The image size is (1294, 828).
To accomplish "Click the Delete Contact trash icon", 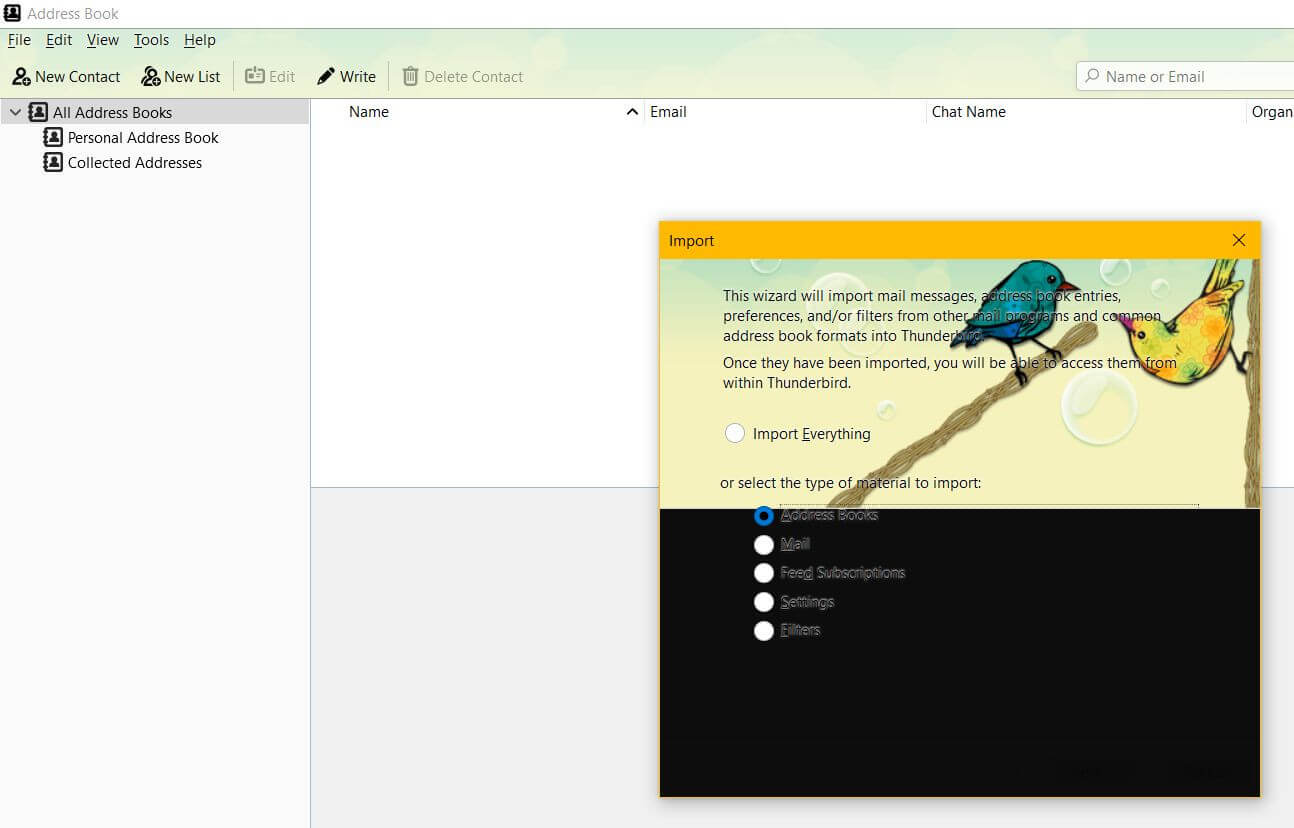I will point(410,77).
